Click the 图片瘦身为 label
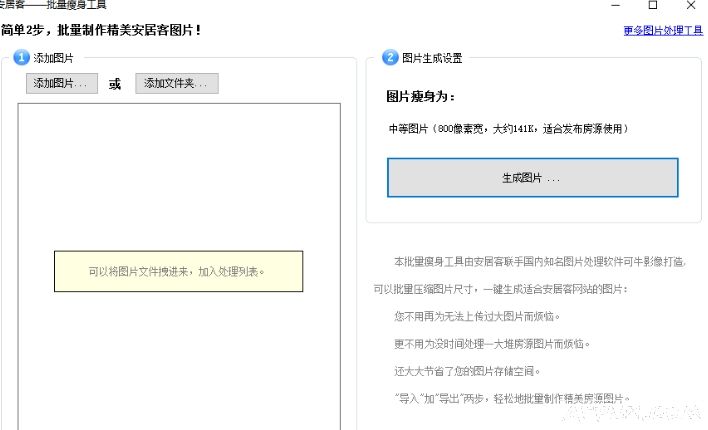This screenshot has width=708, height=430. click(x=420, y=98)
